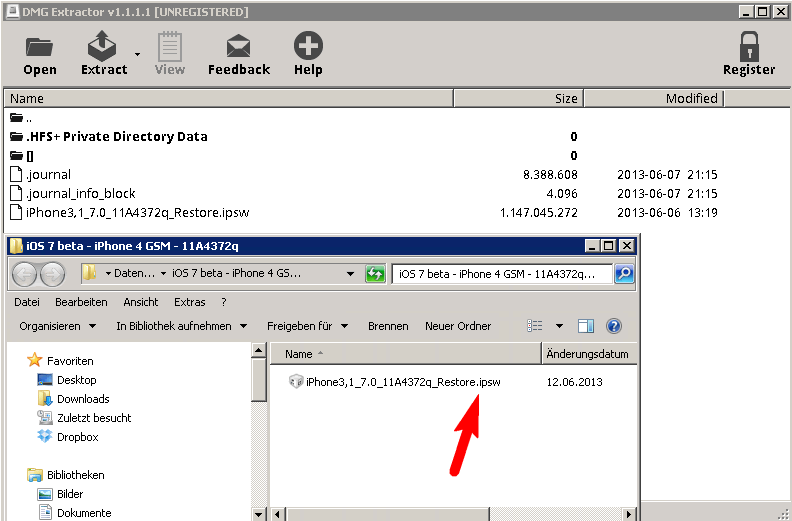Select the '[]' folder entry
The image size is (792, 521).
22,156
